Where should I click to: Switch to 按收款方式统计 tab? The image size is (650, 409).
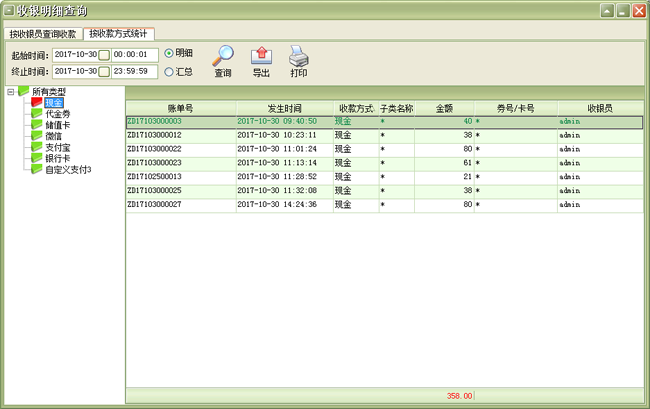[118, 33]
